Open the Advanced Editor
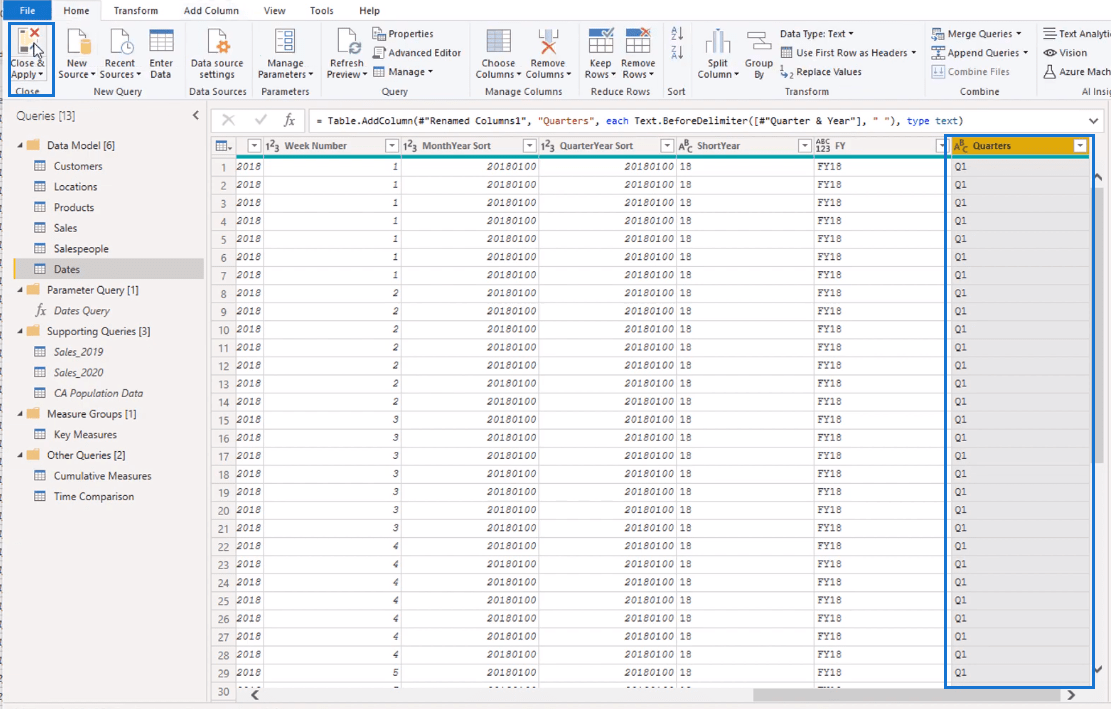The height and width of the screenshot is (709, 1111). [x=417, y=52]
